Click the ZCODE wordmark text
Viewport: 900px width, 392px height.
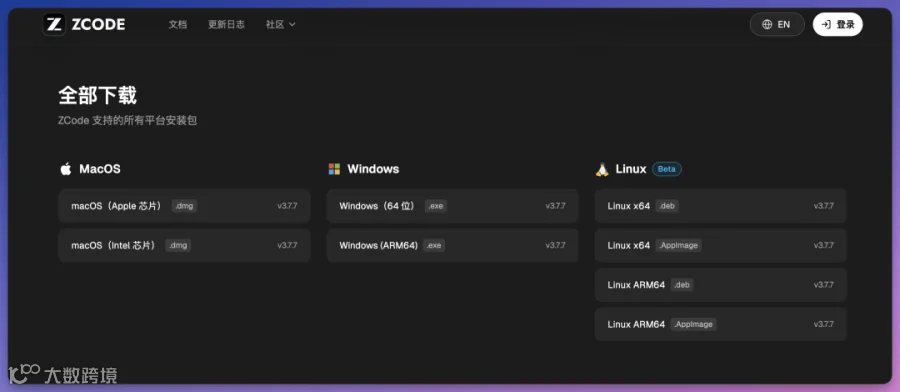tap(98, 25)
